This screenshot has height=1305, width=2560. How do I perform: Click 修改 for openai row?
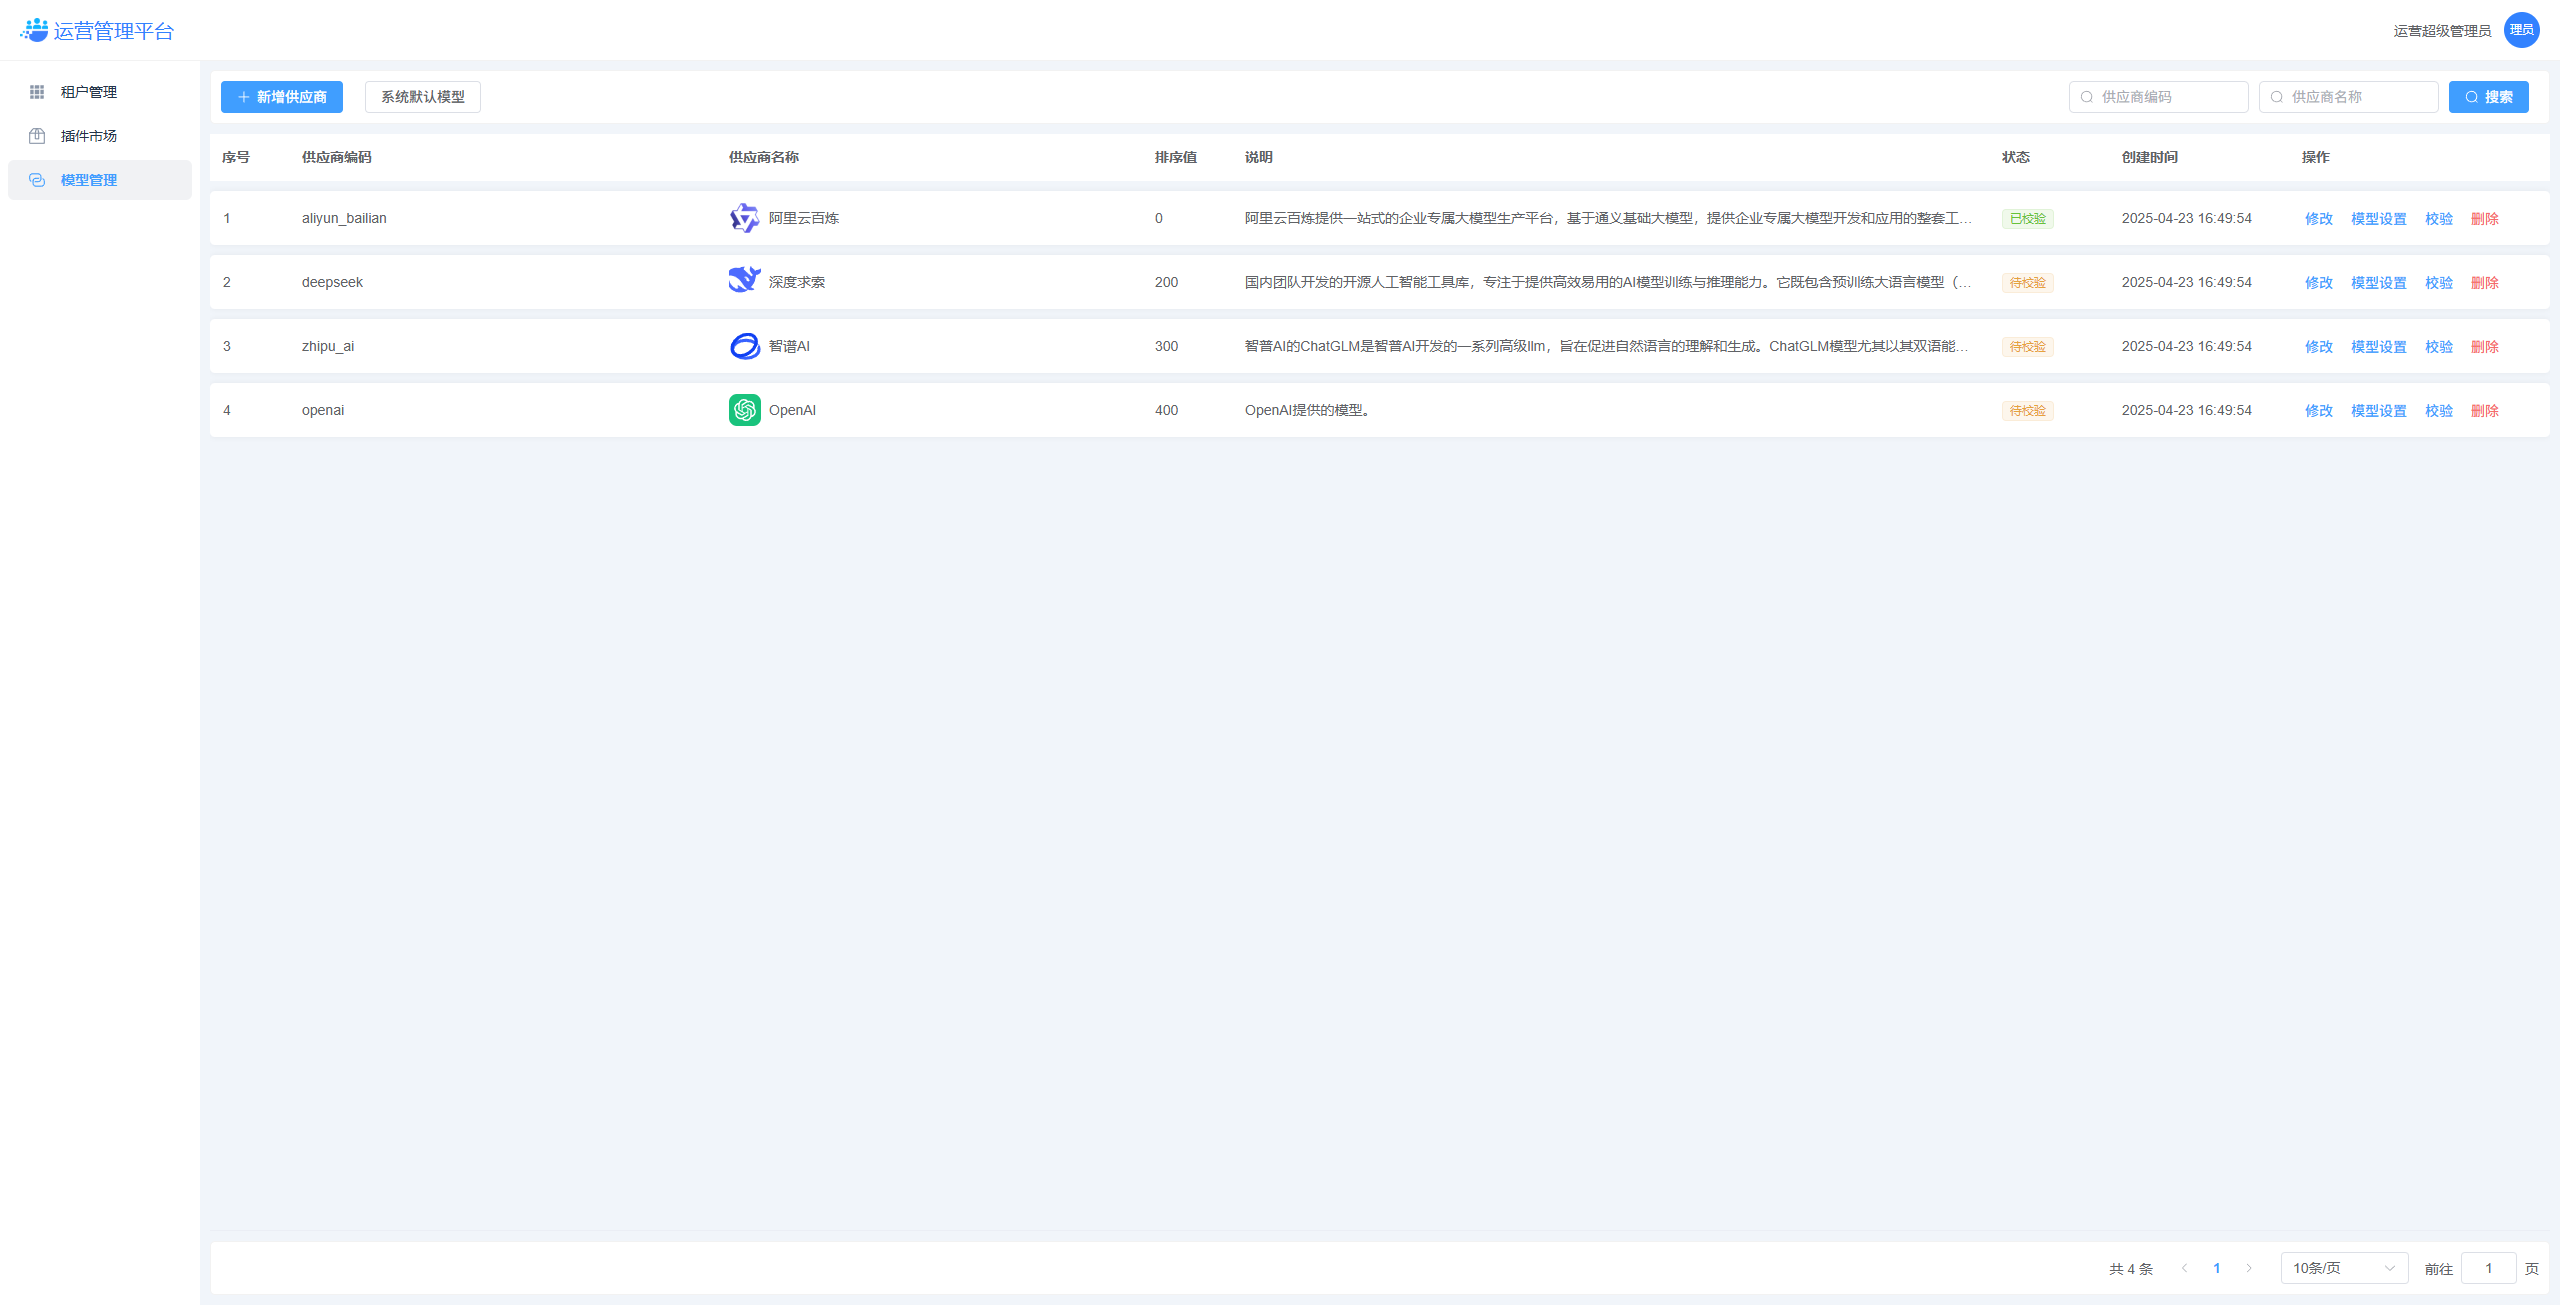coord(2319,411)
